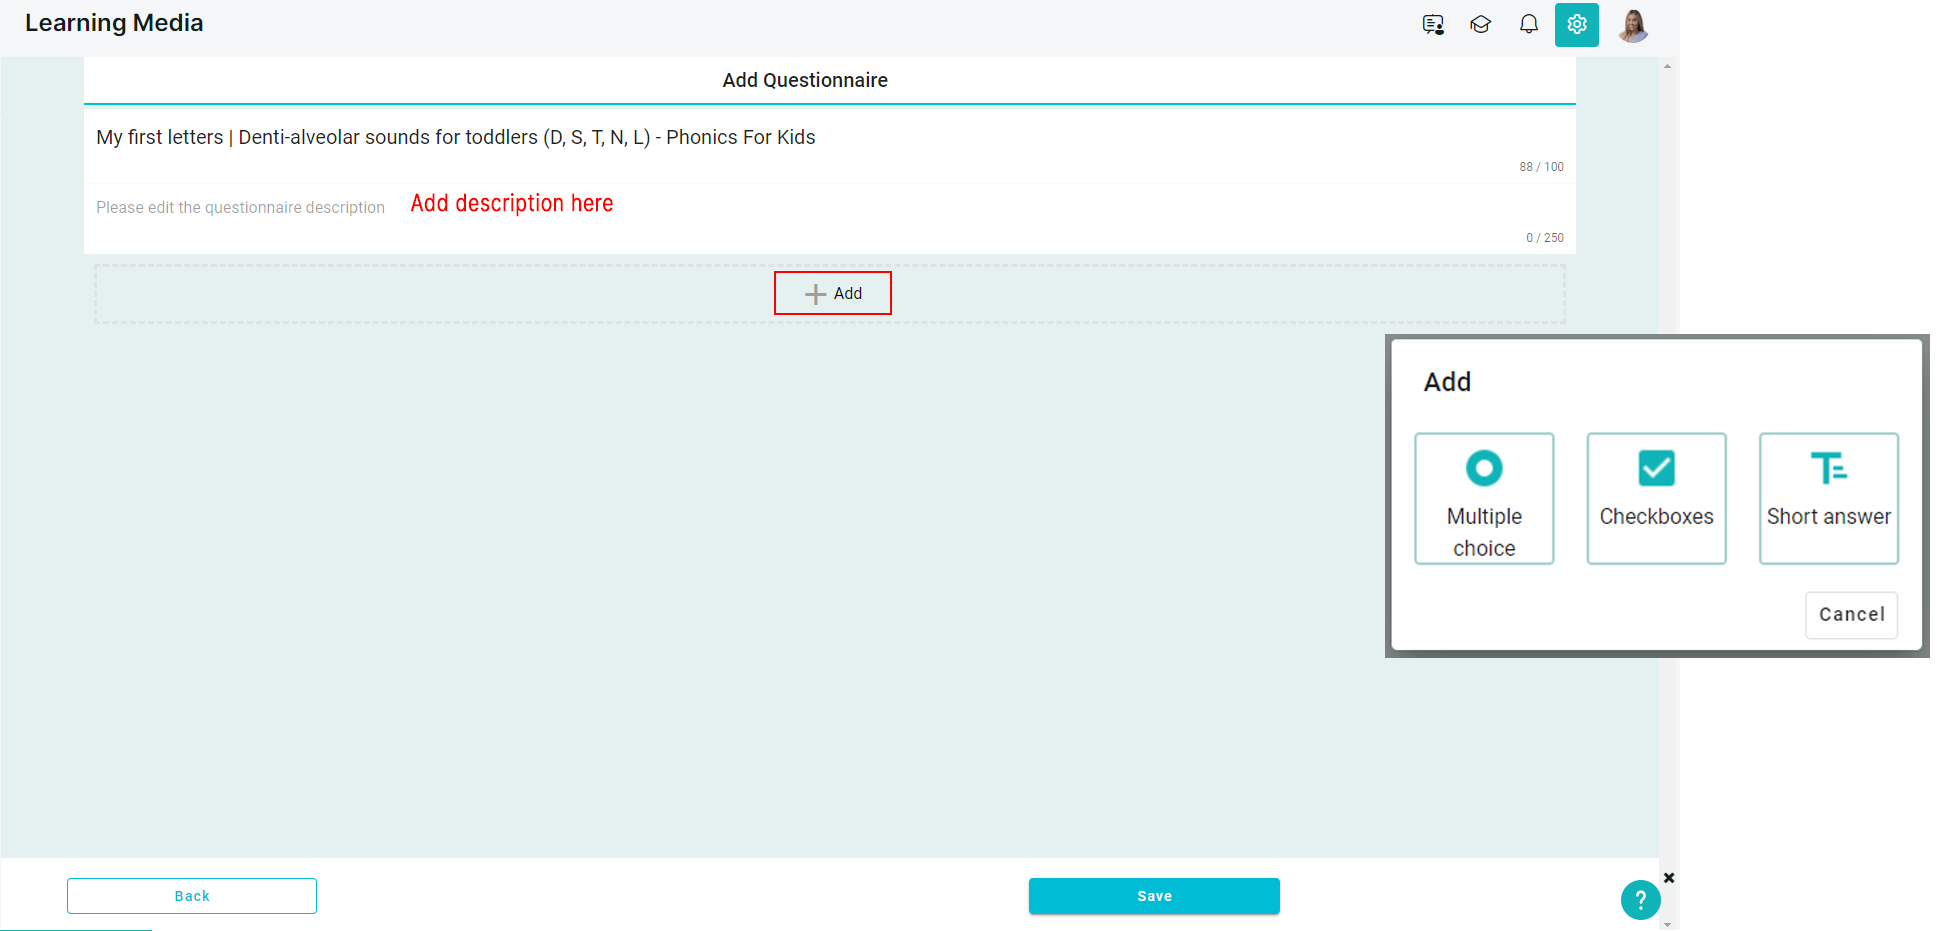The height and width of the screenshot is (931, 1956).
Task: Open the settings gear button
Action: (1577, 25)
